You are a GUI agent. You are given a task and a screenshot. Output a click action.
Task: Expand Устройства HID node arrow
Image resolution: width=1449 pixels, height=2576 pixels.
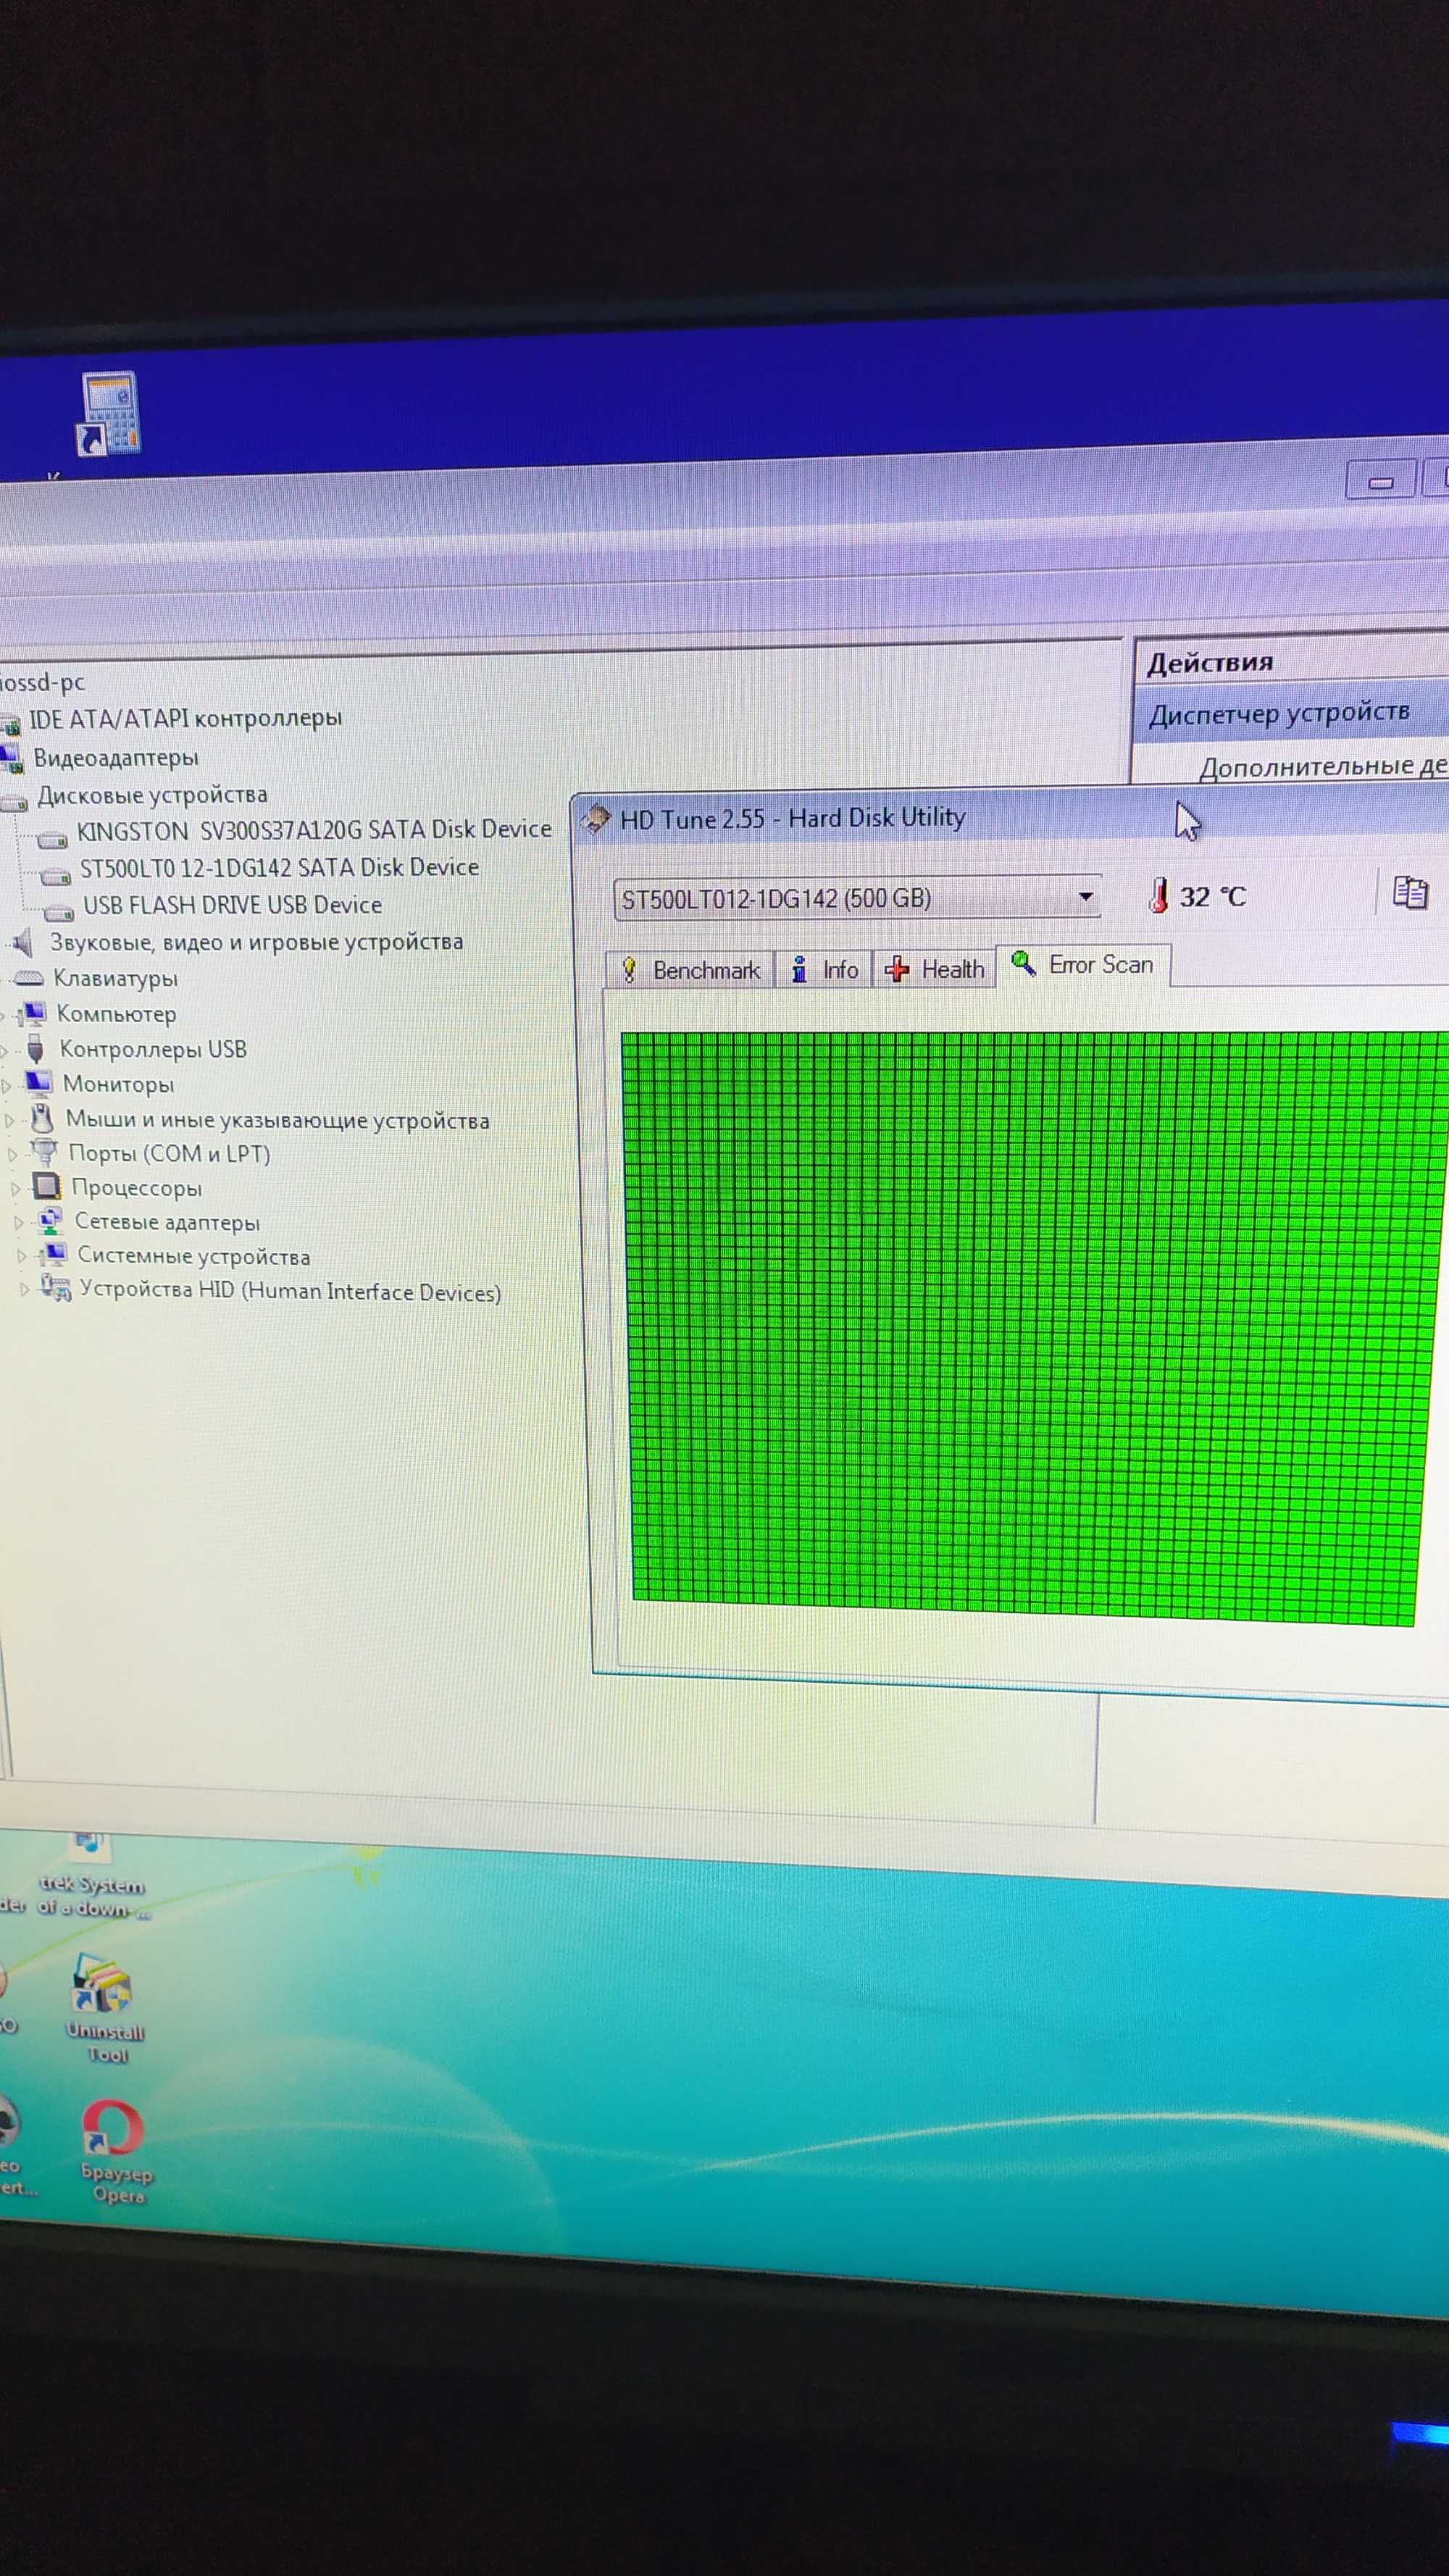[25, 1290]
